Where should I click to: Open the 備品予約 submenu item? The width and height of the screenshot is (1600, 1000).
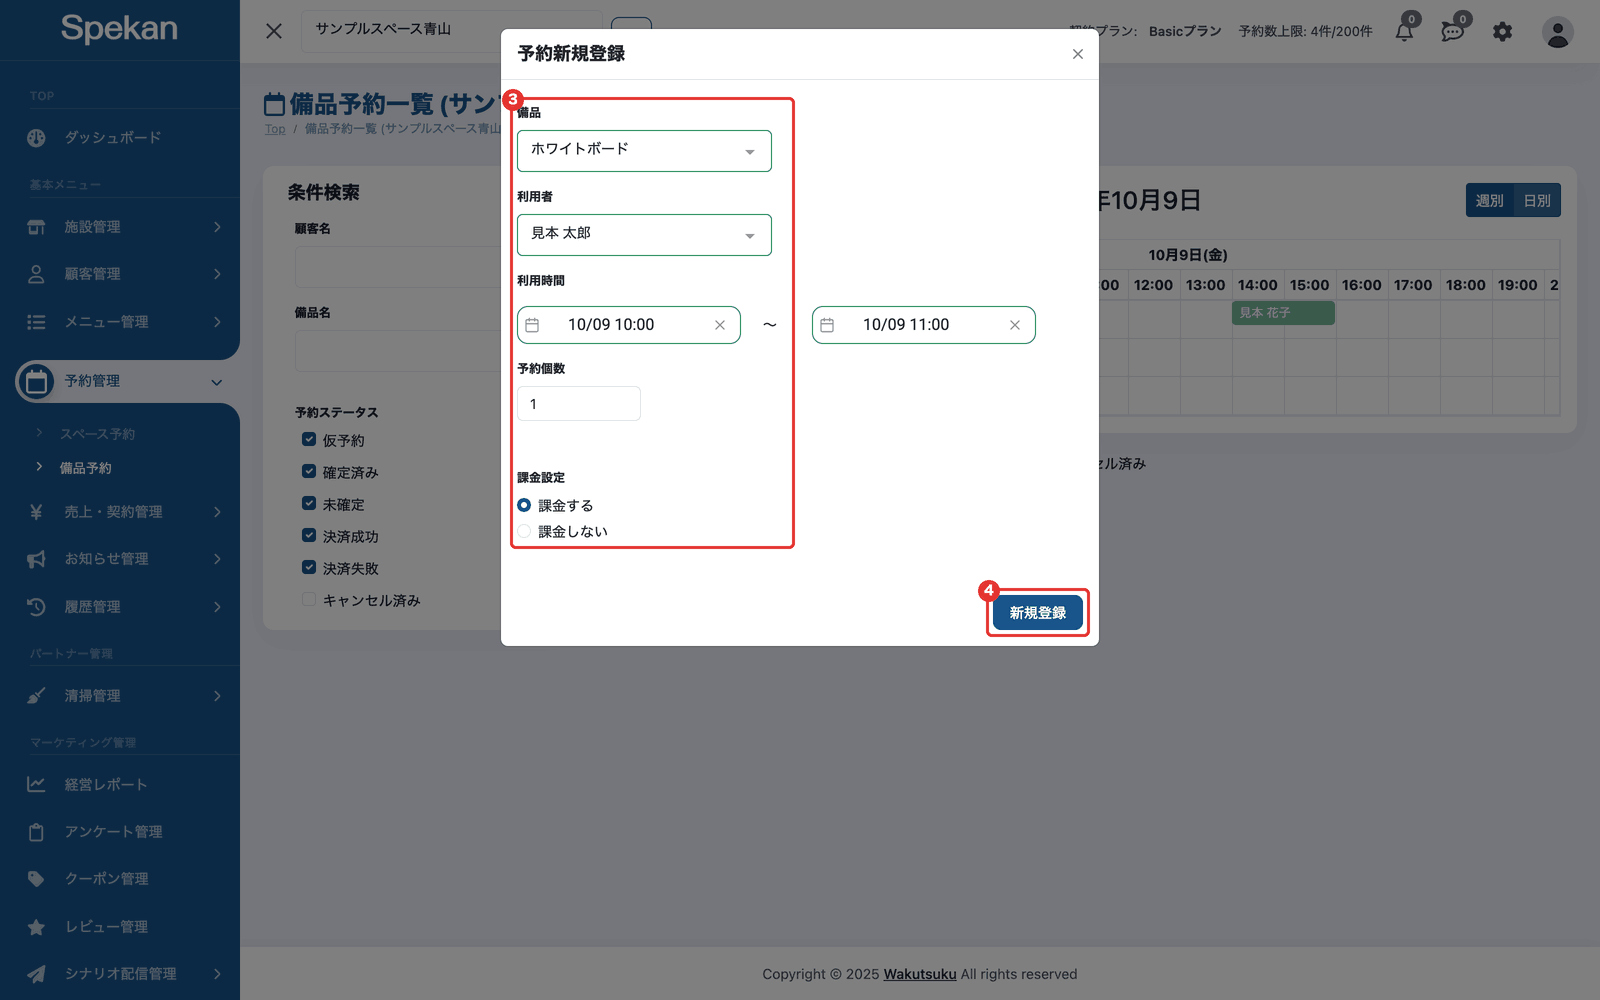(86, 468)
